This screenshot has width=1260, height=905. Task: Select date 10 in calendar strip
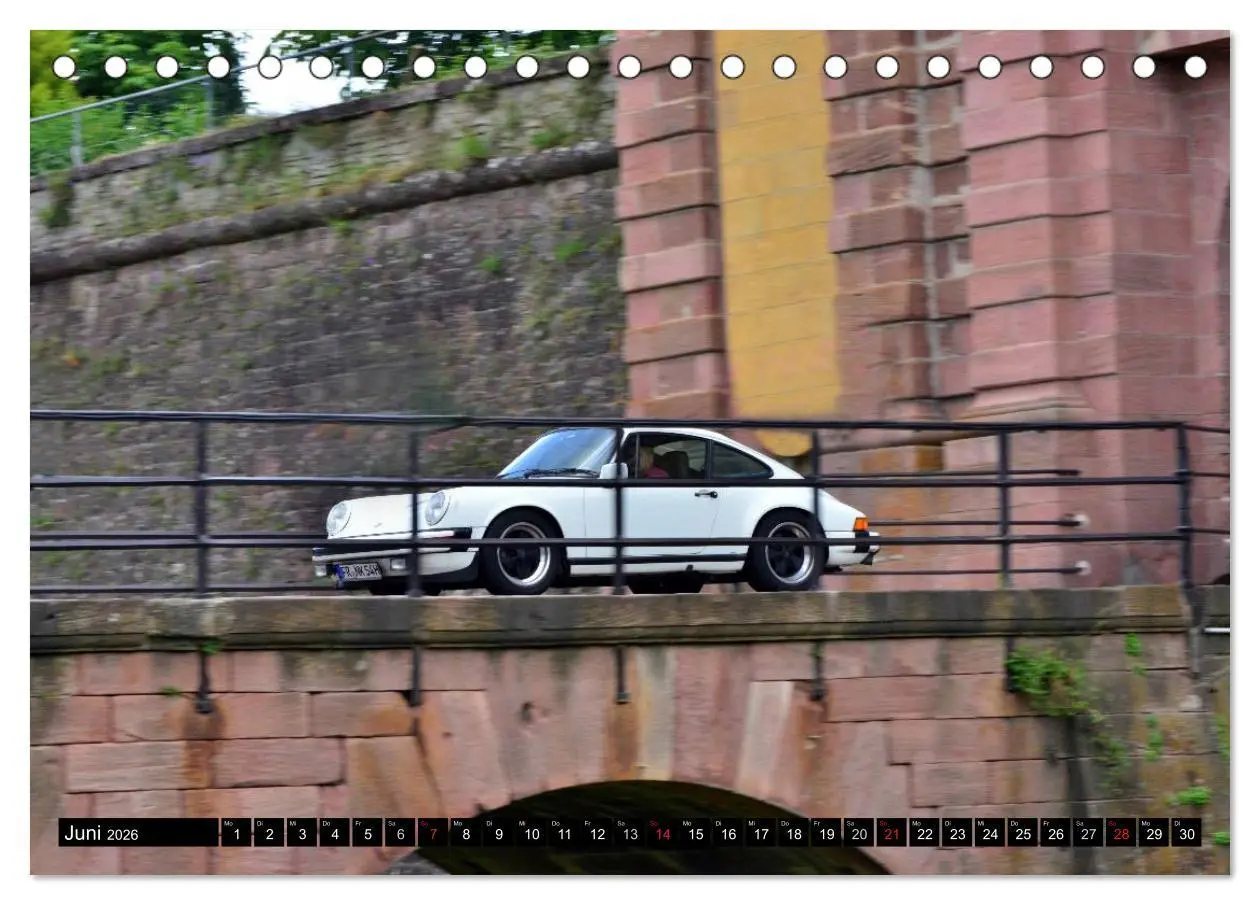531,833
